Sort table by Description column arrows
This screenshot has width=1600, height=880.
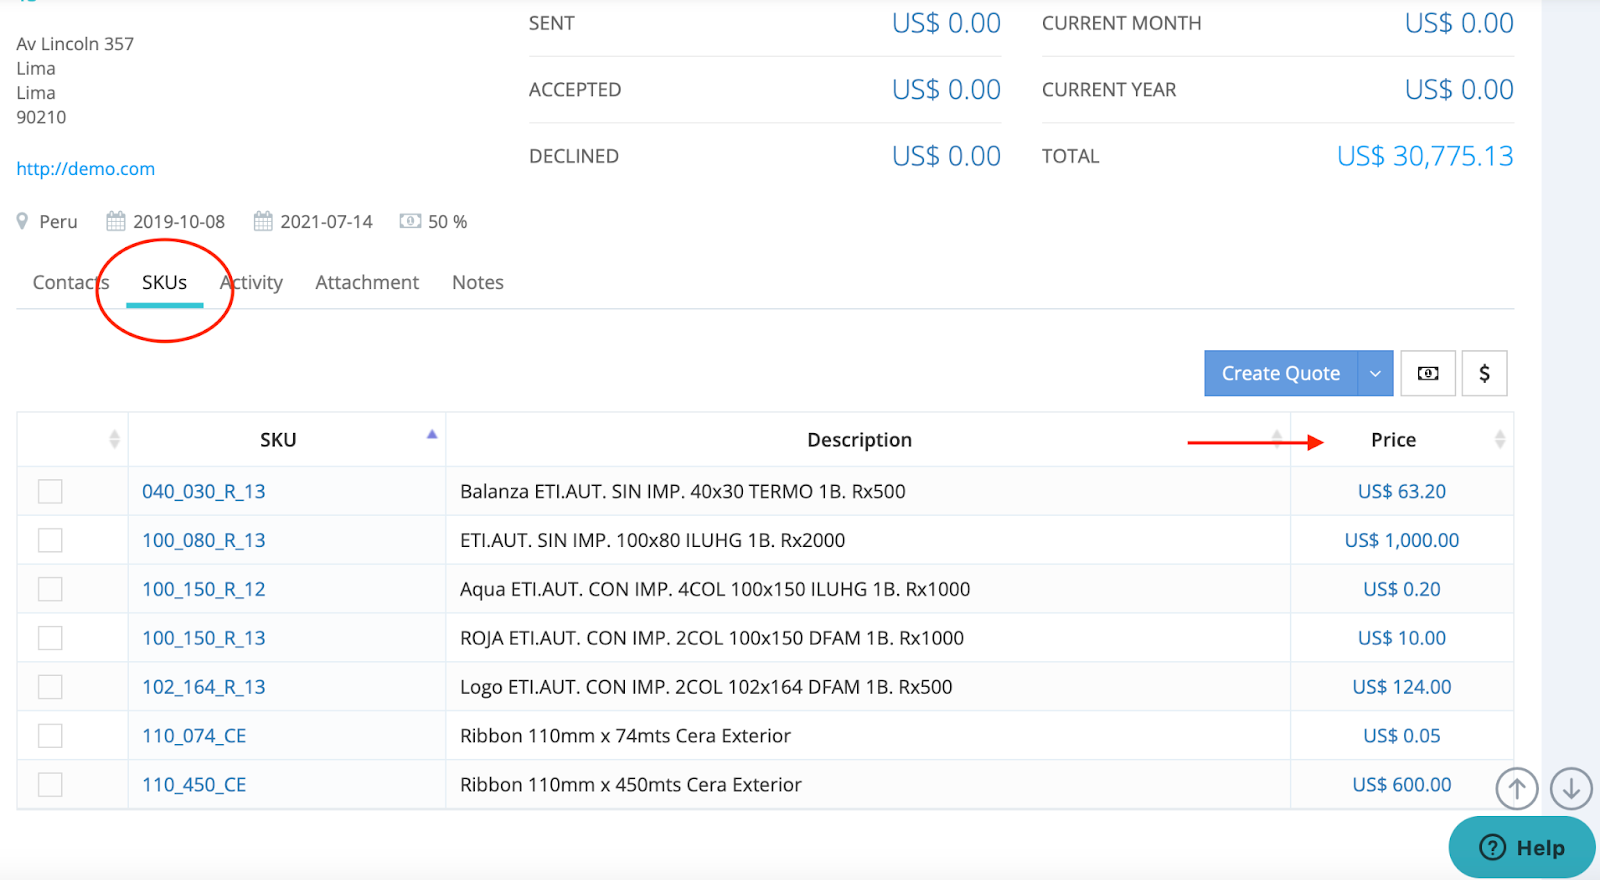tap(1277, 439)
